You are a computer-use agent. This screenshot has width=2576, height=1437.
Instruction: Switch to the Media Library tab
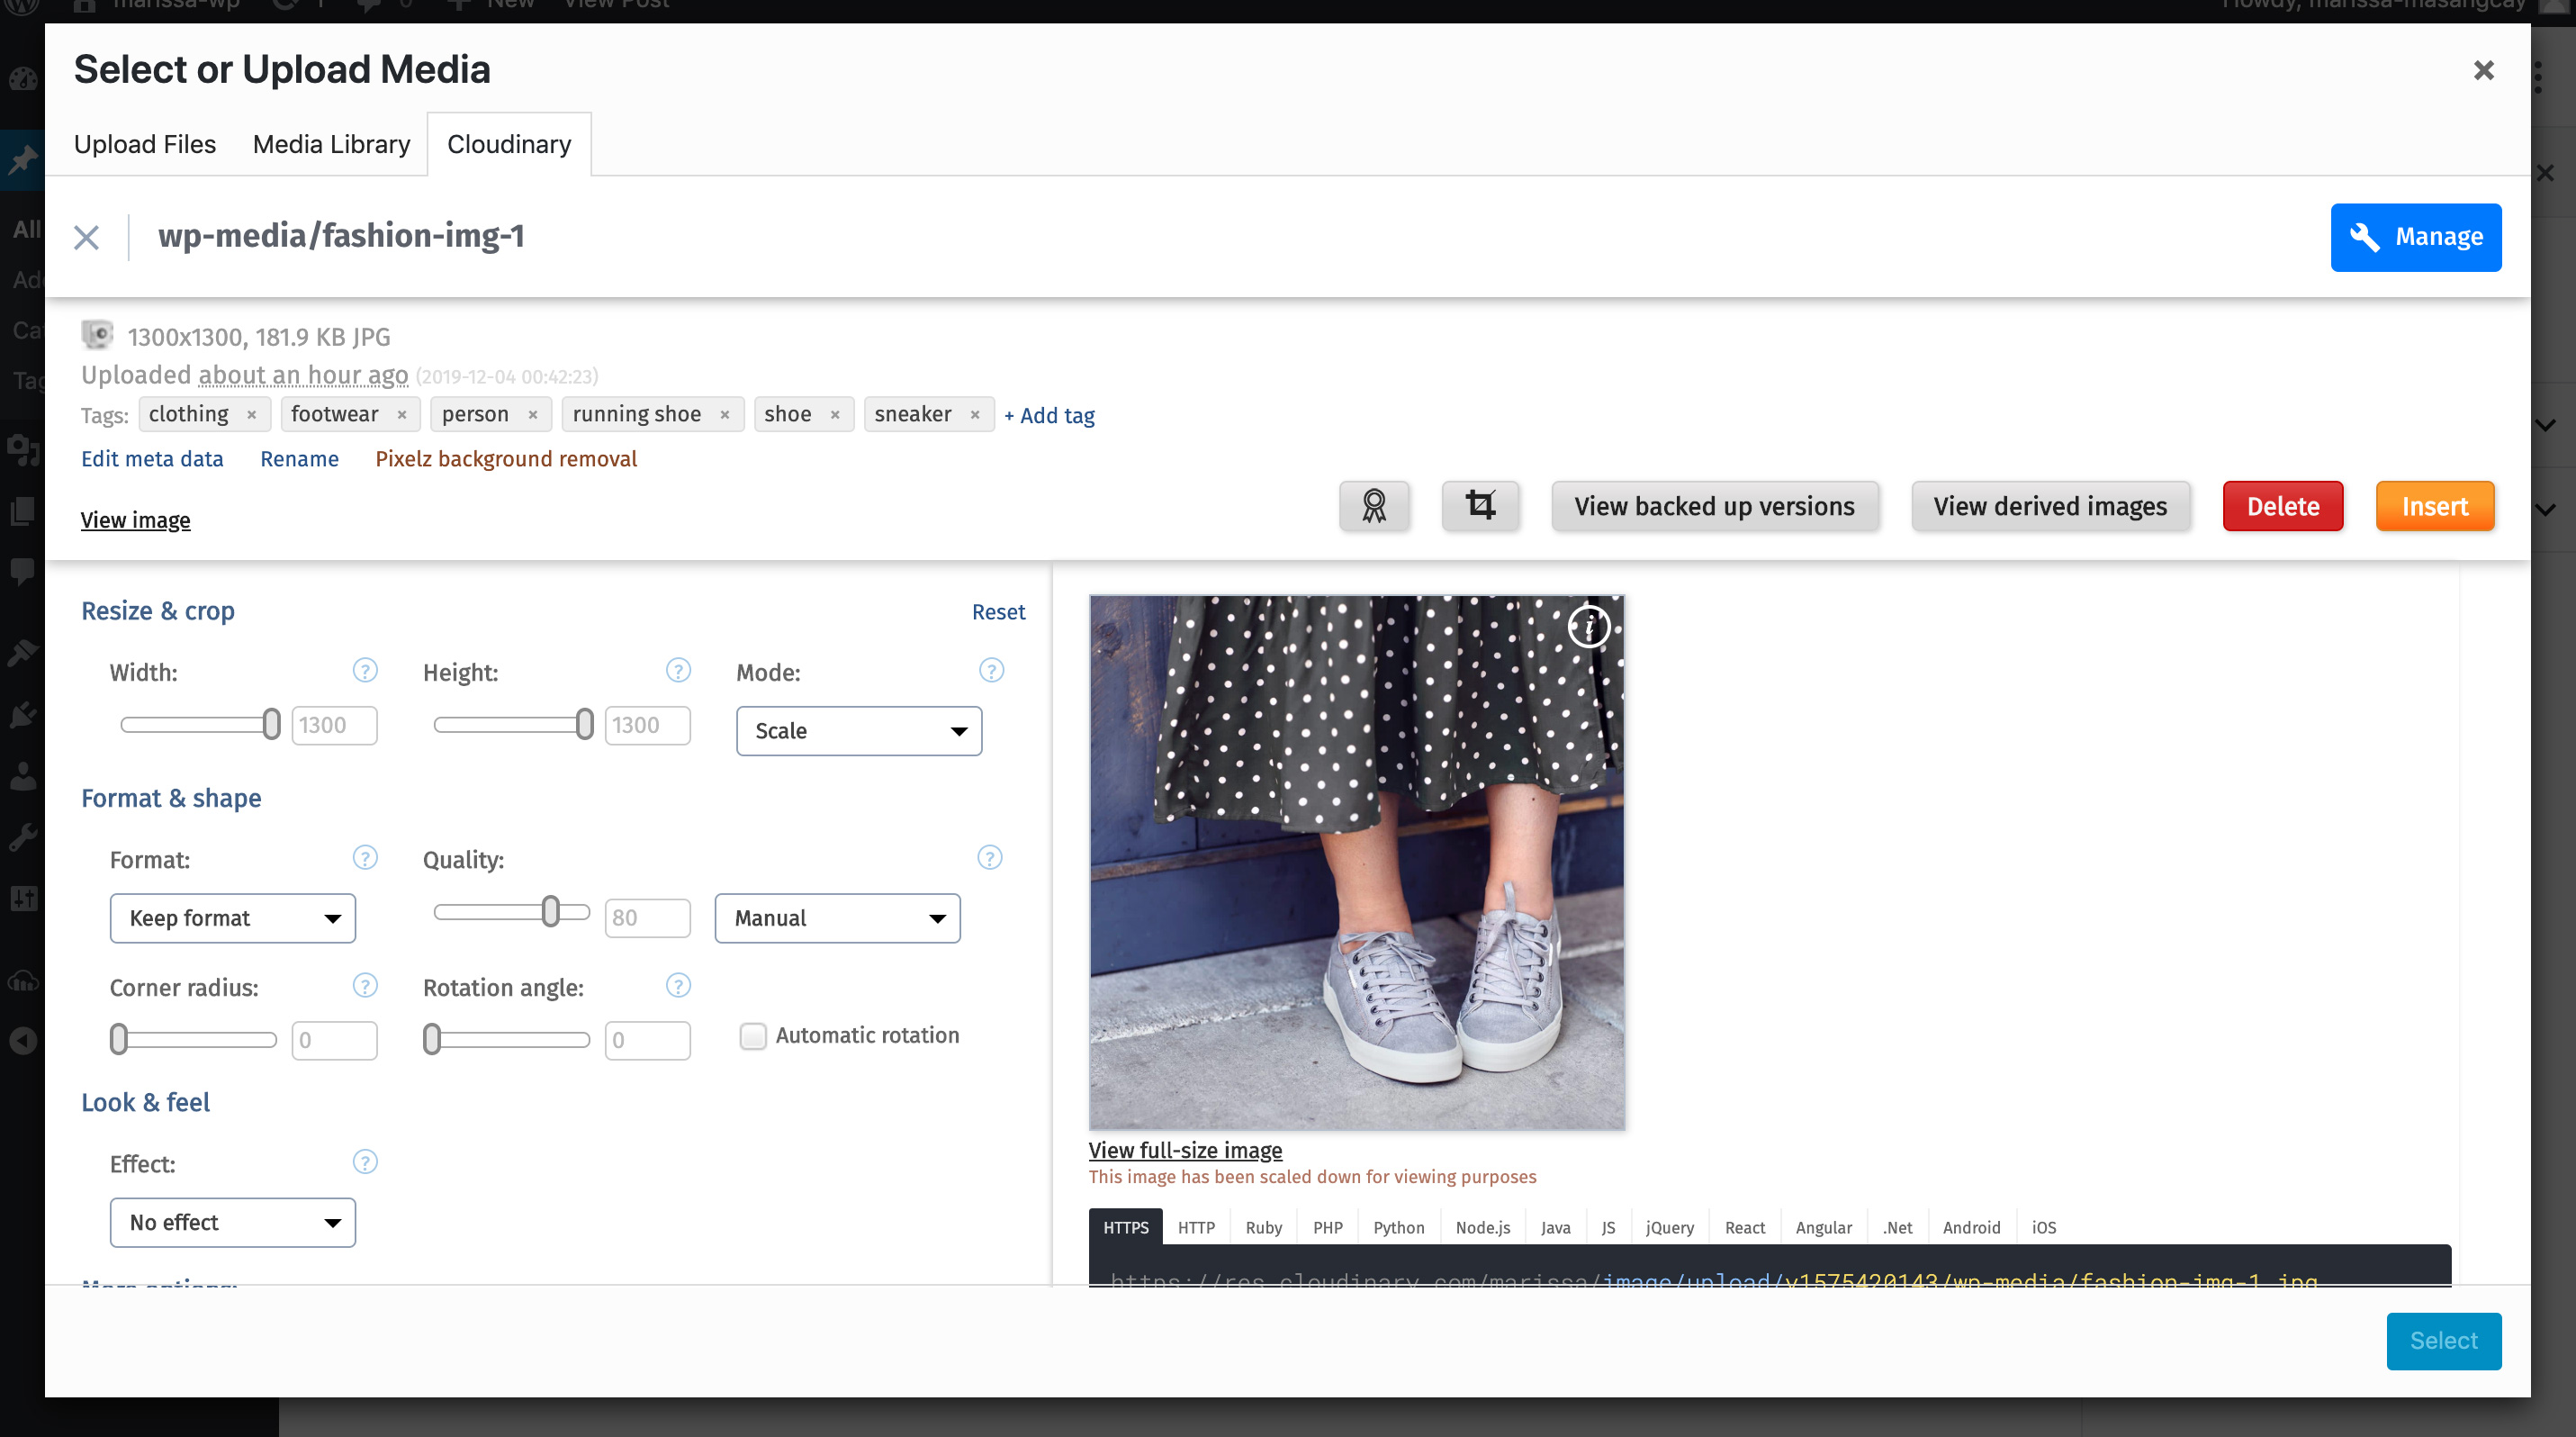(329, 143)
